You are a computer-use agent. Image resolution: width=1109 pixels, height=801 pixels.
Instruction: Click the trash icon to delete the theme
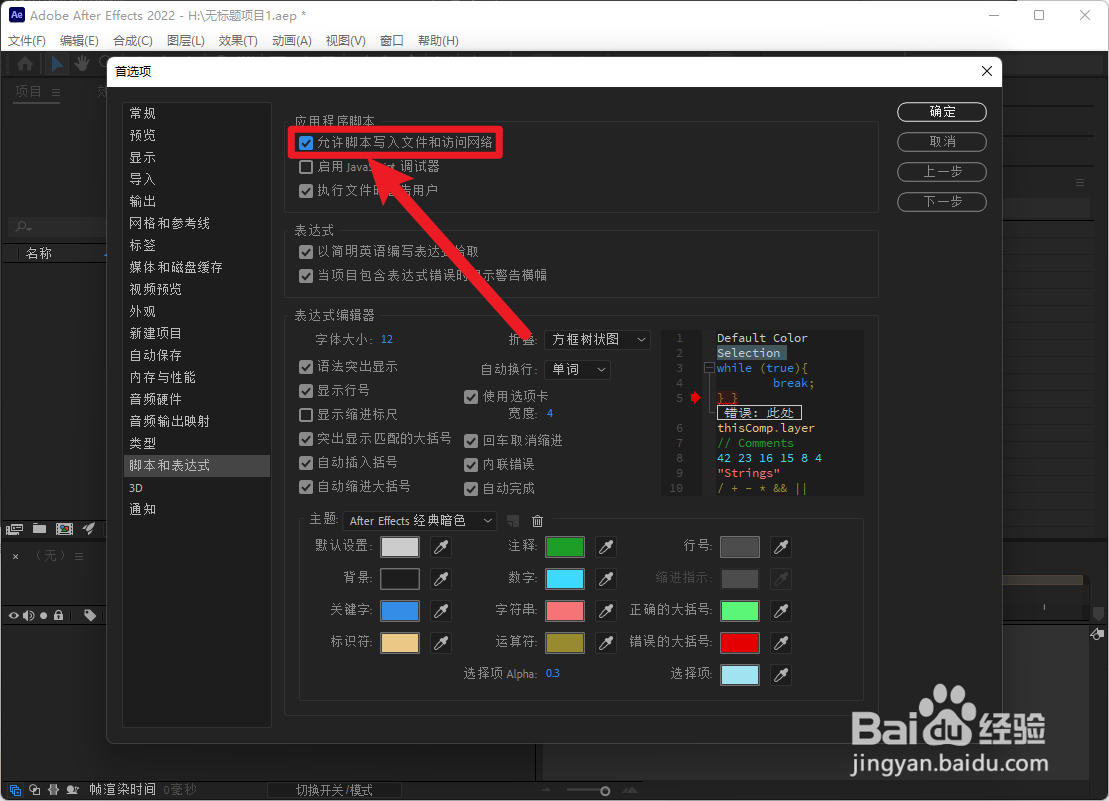(x=538, y=521)
